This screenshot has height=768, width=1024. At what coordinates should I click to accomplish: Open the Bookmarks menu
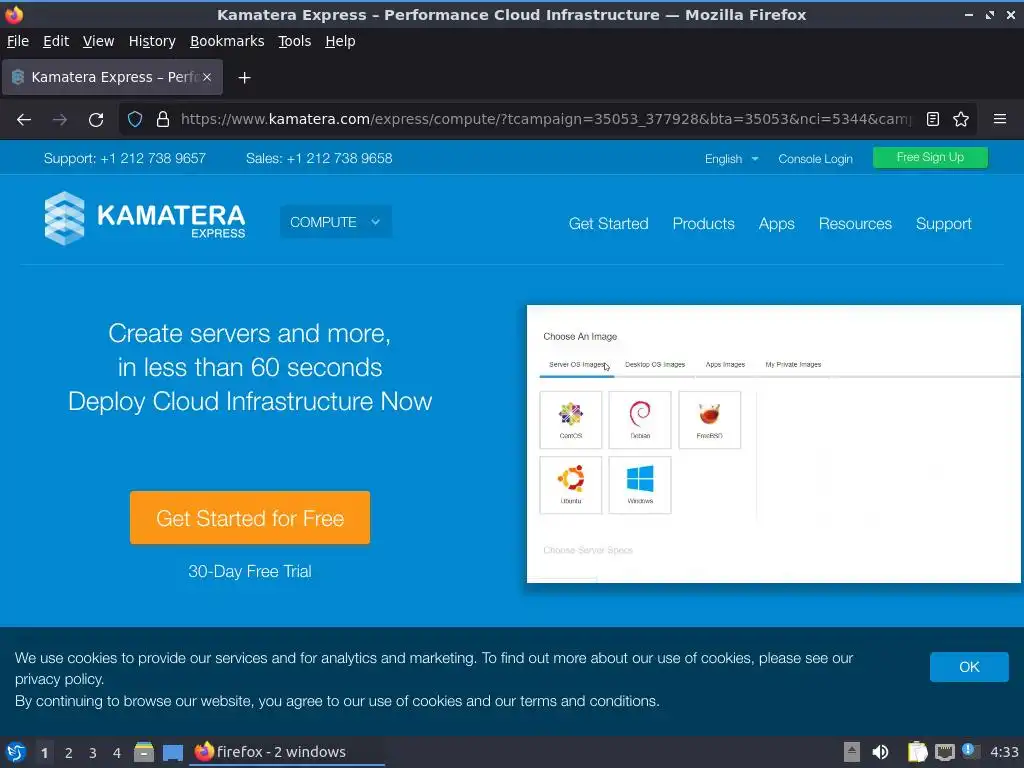point(227,41)
